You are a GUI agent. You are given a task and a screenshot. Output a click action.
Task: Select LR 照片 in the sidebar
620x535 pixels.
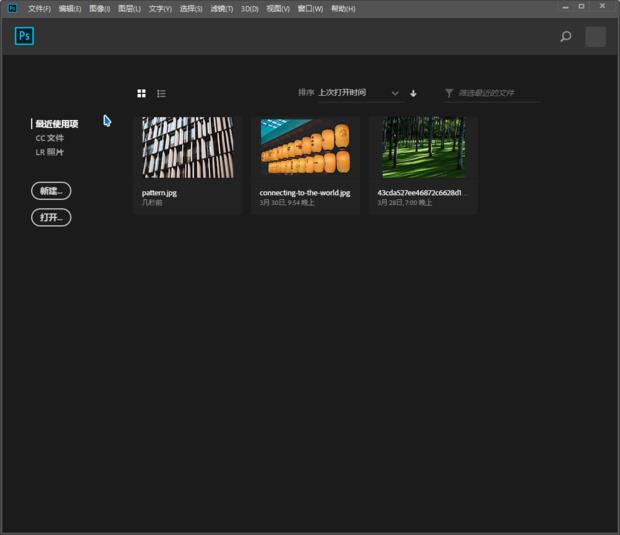pos(50,152)
